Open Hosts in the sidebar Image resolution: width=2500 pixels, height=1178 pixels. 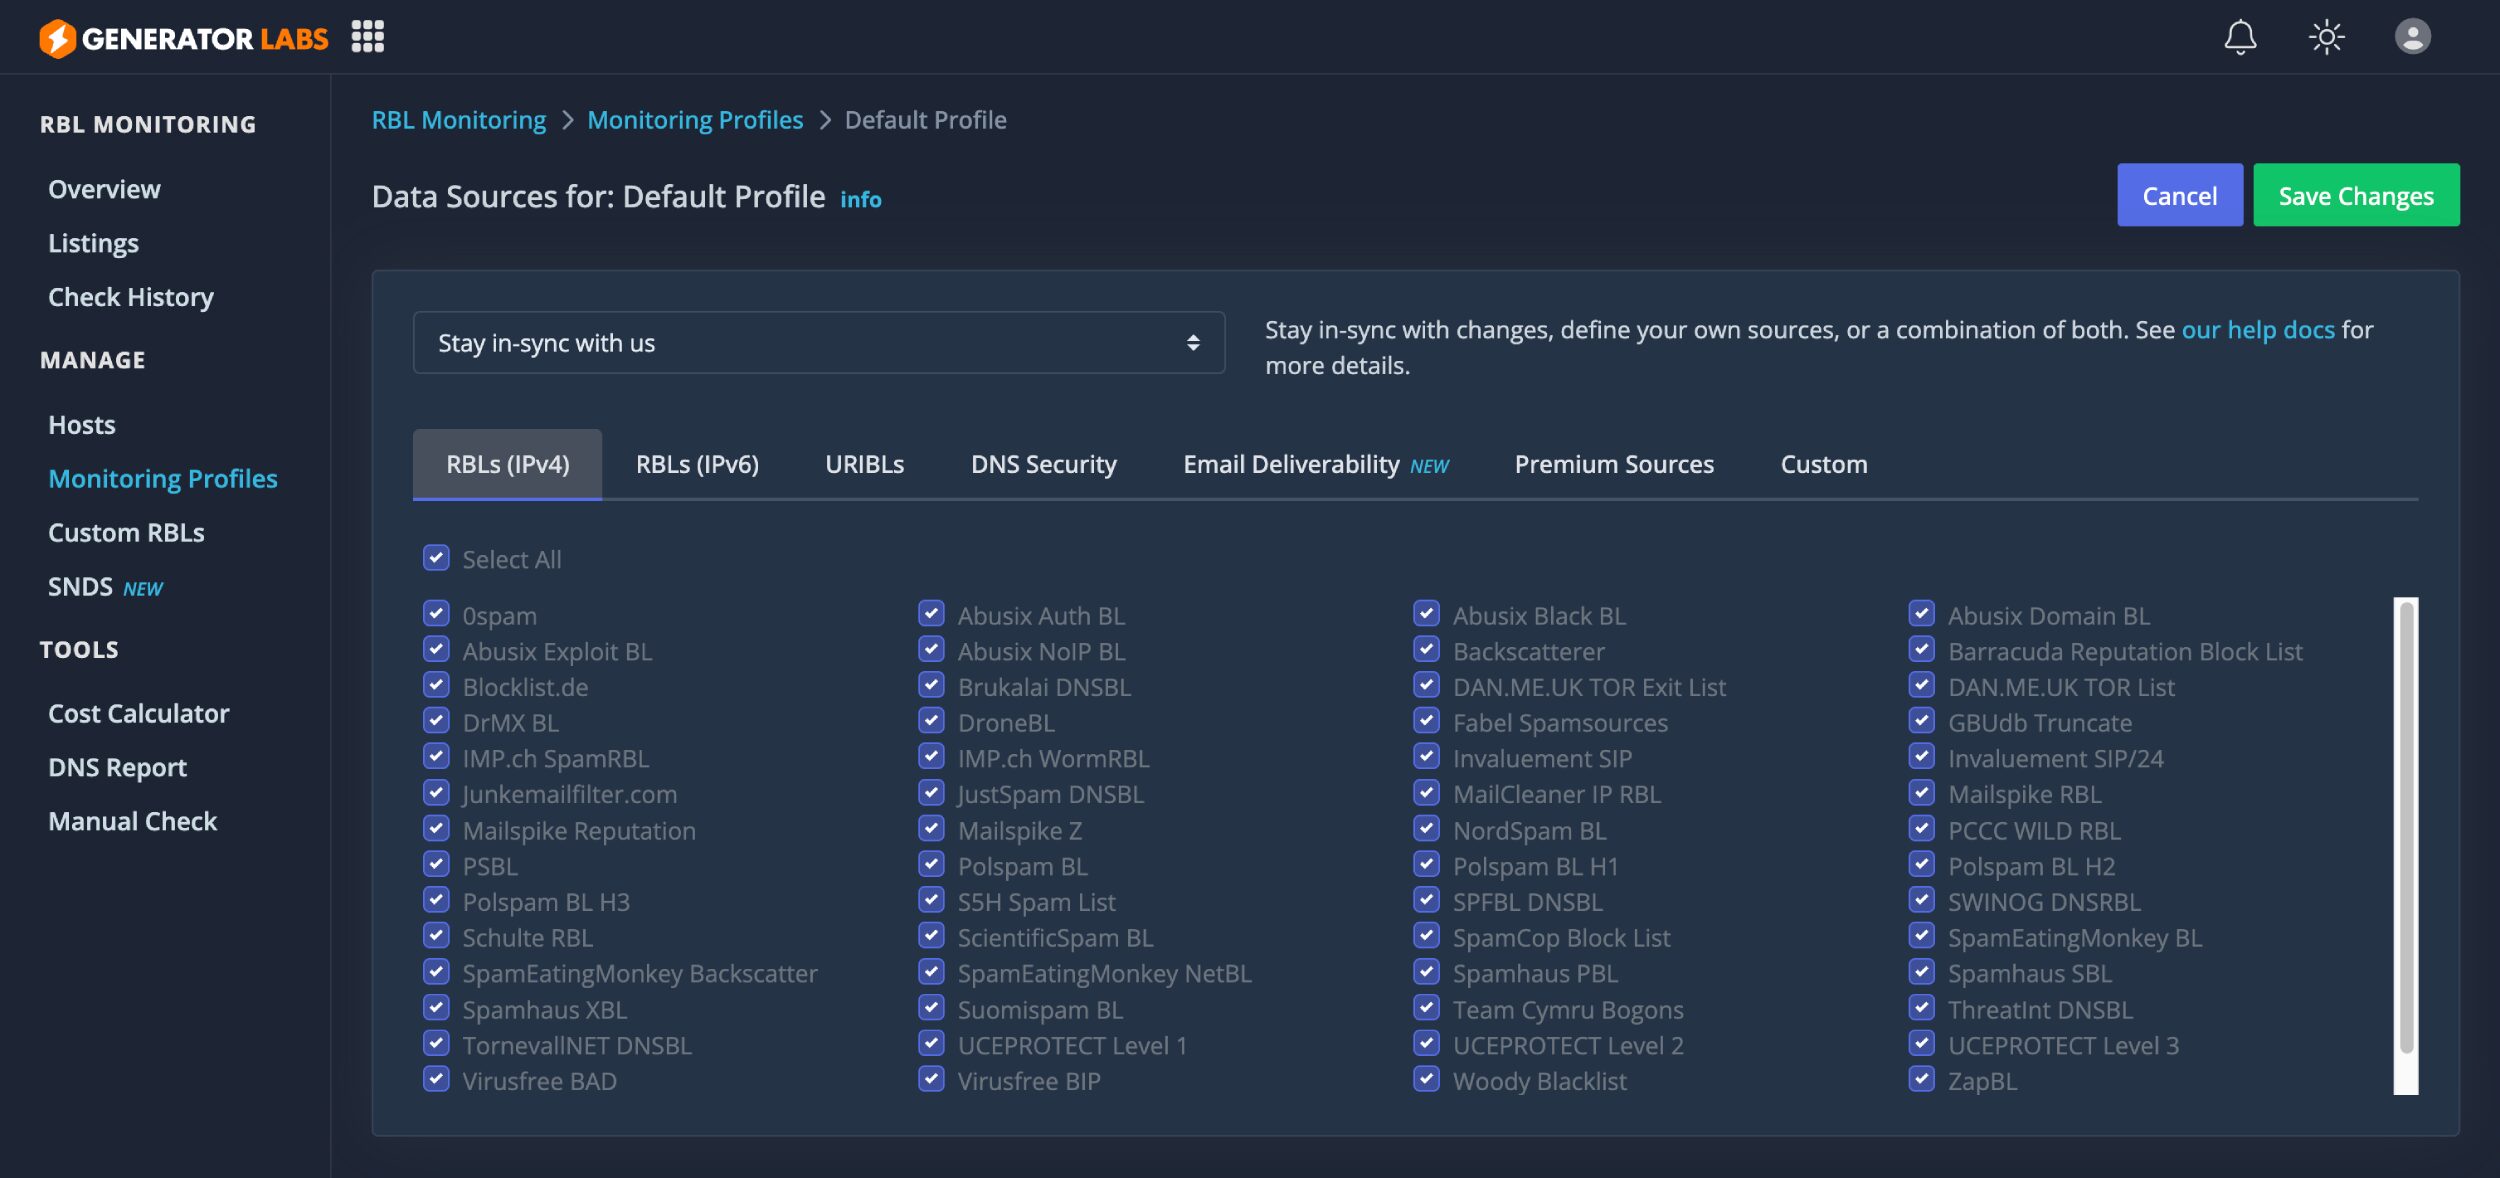(x=82, y=425)
